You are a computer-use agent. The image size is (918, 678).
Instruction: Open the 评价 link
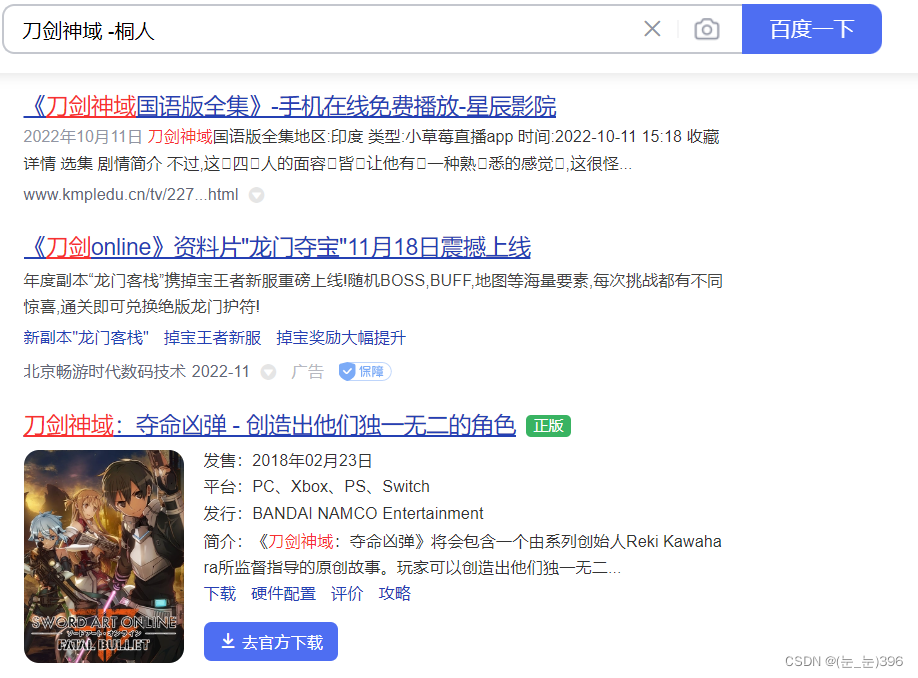pyautogui.click(x=347, y=594)
